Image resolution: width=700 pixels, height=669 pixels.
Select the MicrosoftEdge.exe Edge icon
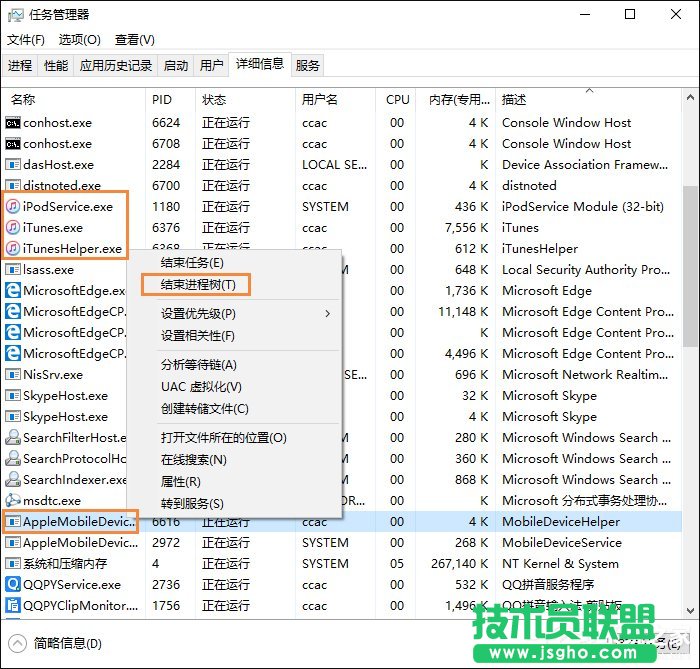(x=12, y=291)
